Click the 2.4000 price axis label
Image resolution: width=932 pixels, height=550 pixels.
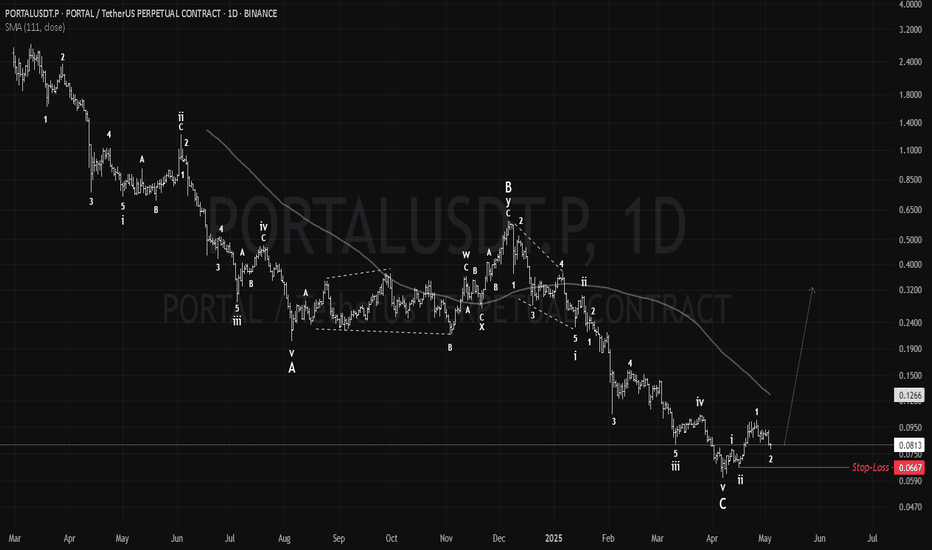pos(910,62)
